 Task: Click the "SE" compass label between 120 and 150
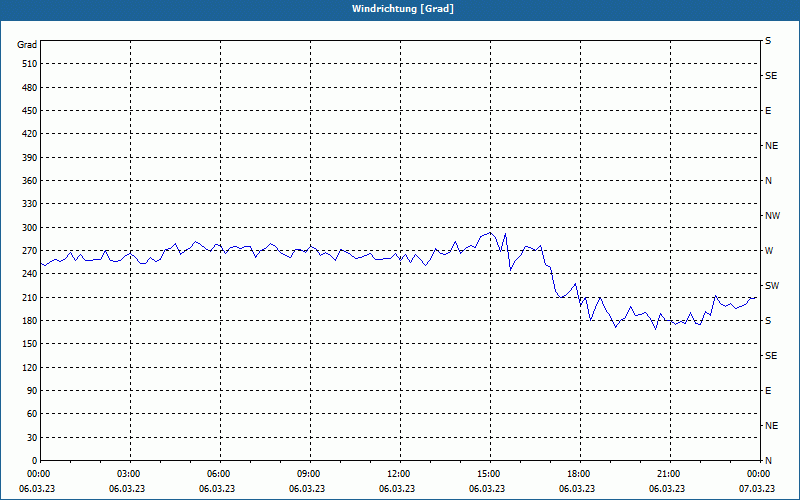(771, 356)
